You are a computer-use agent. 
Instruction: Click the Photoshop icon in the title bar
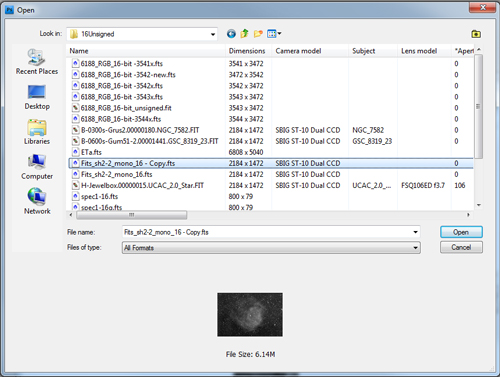click(x=10, y=10)
